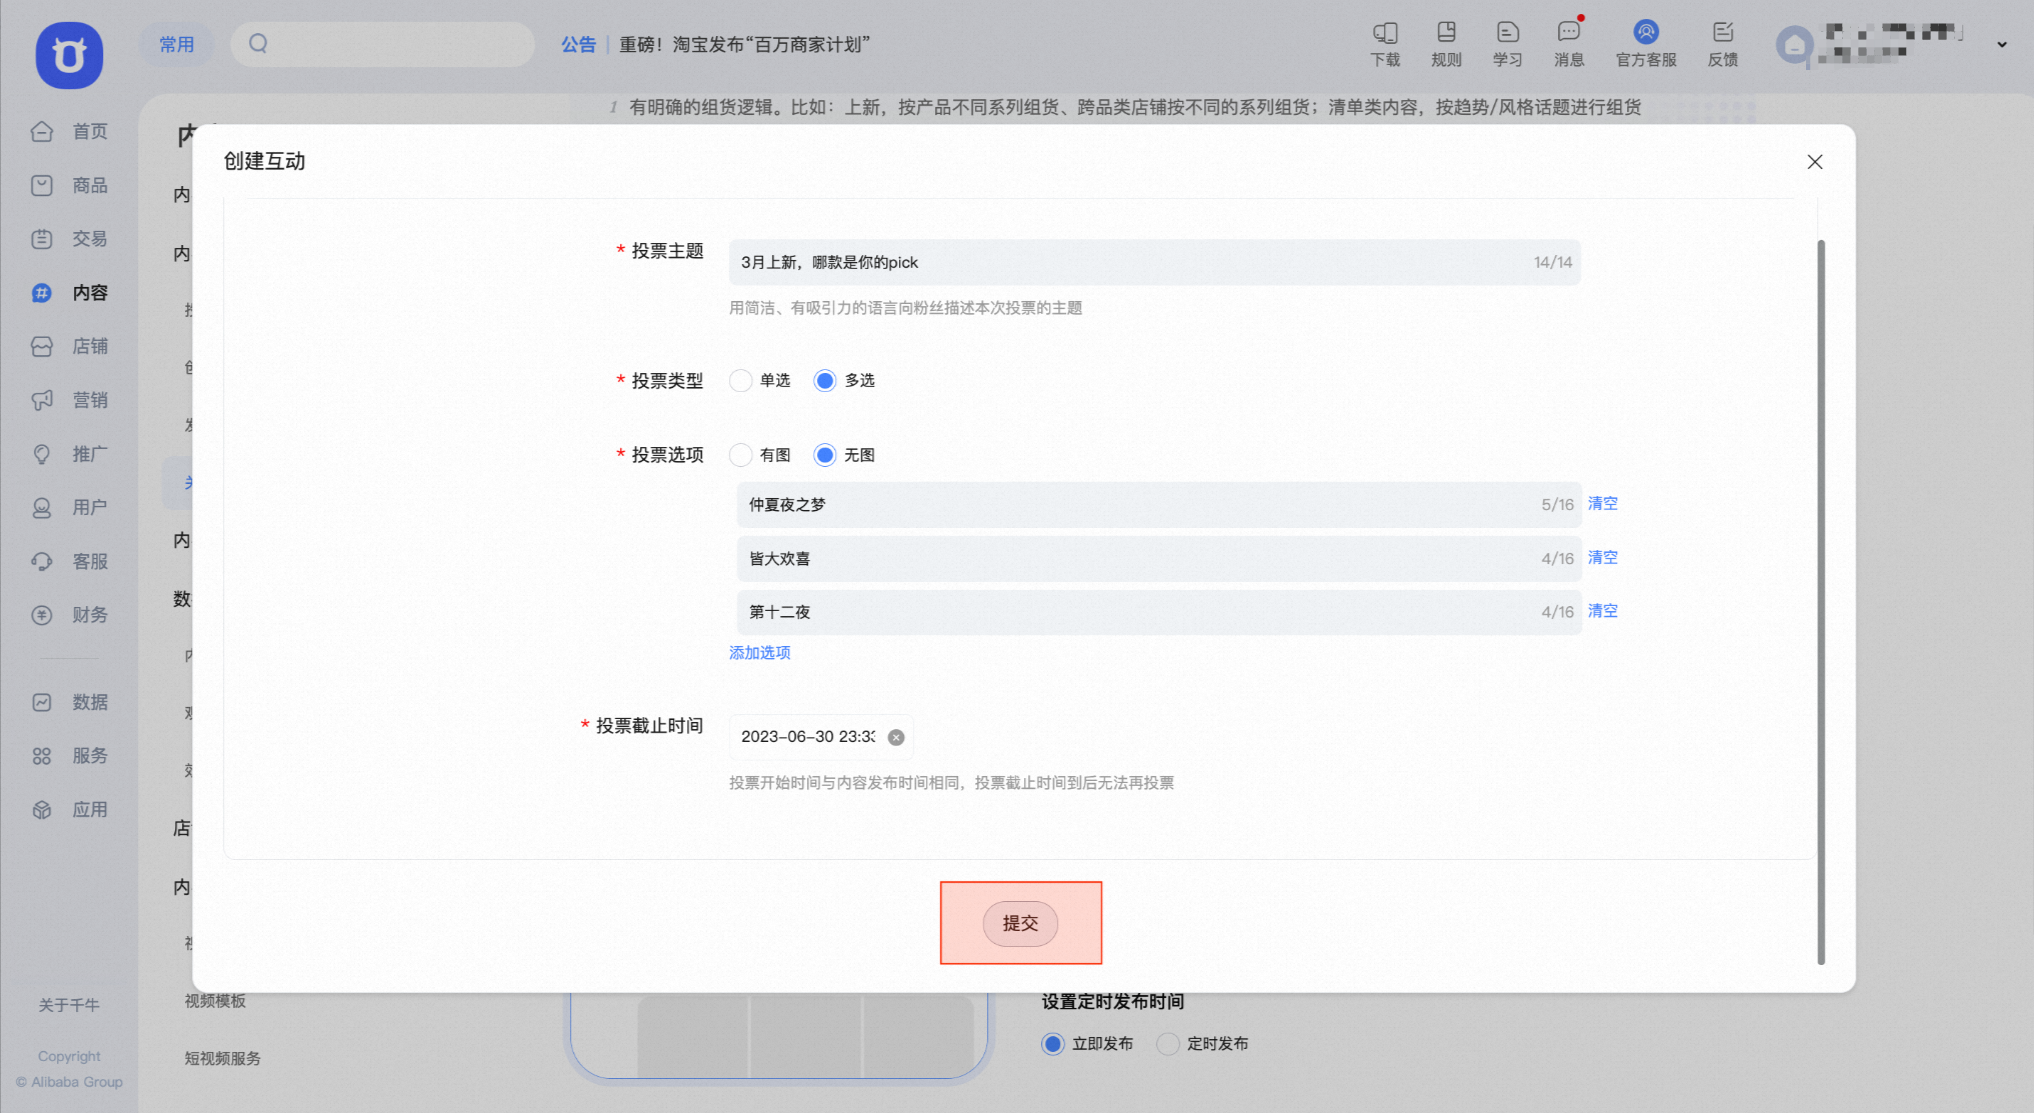Viewport: 2034px width, 1113px height.
Task: Open 用户 in sidebar
Action: 70,507
